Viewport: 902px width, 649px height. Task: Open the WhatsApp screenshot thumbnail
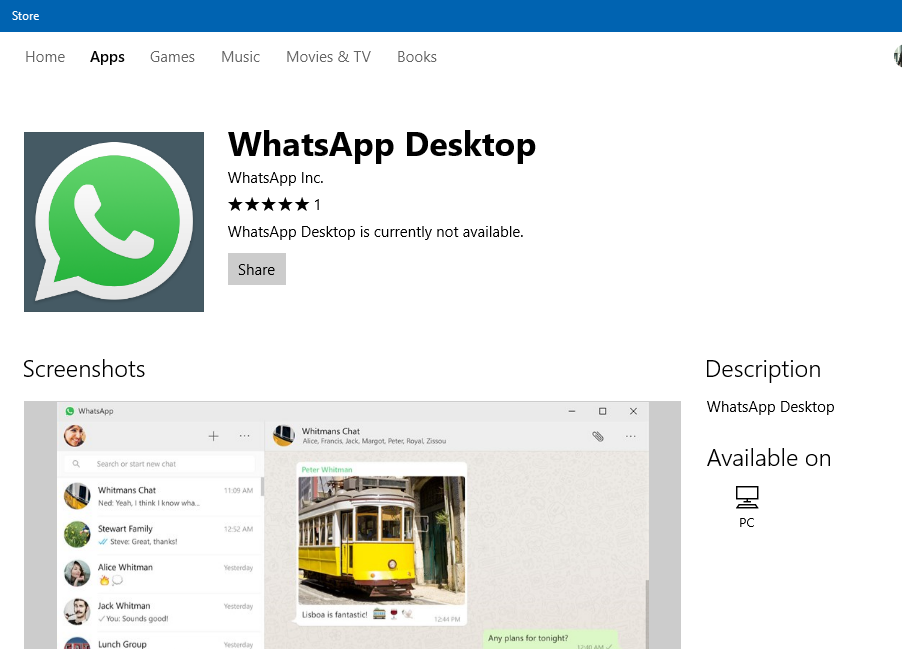352,525
